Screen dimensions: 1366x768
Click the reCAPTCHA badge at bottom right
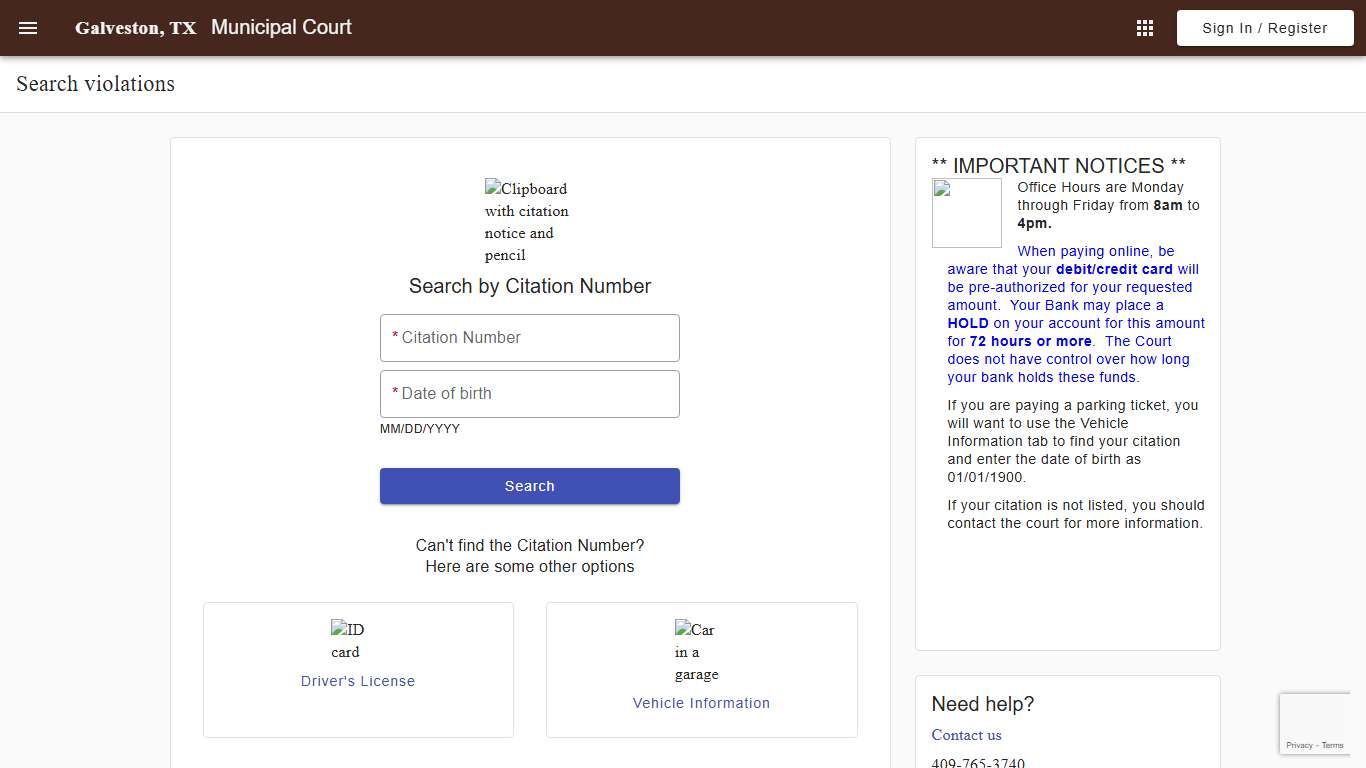point(1315,722)
